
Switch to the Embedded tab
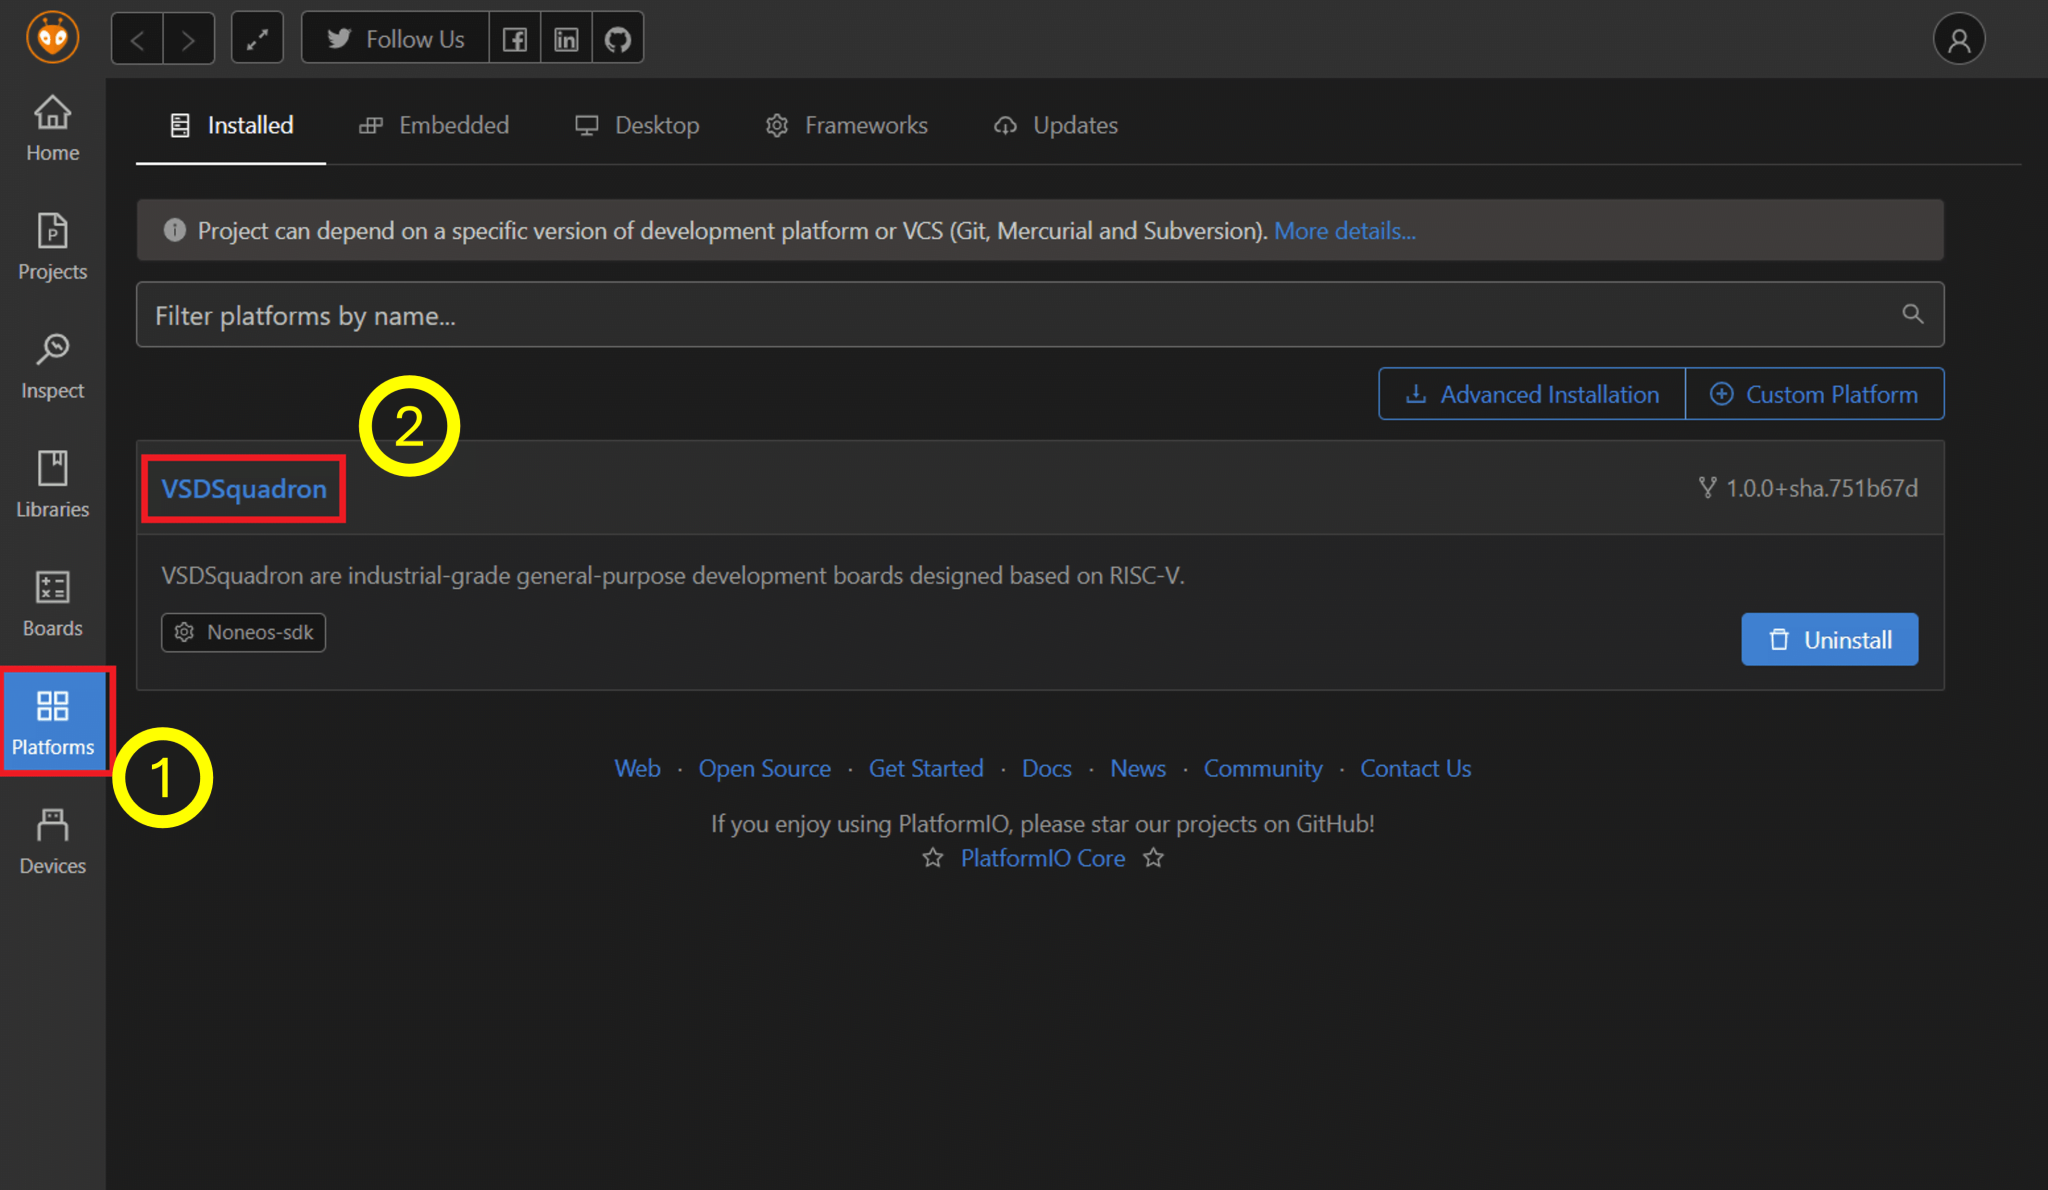coord(434,125)
